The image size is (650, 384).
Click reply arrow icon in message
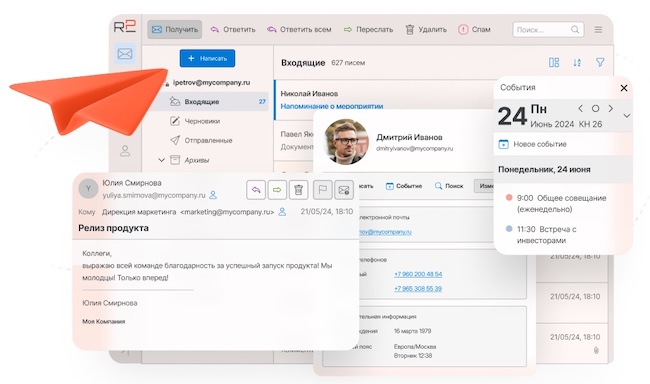pyautogui.click(x=256, y=190)
